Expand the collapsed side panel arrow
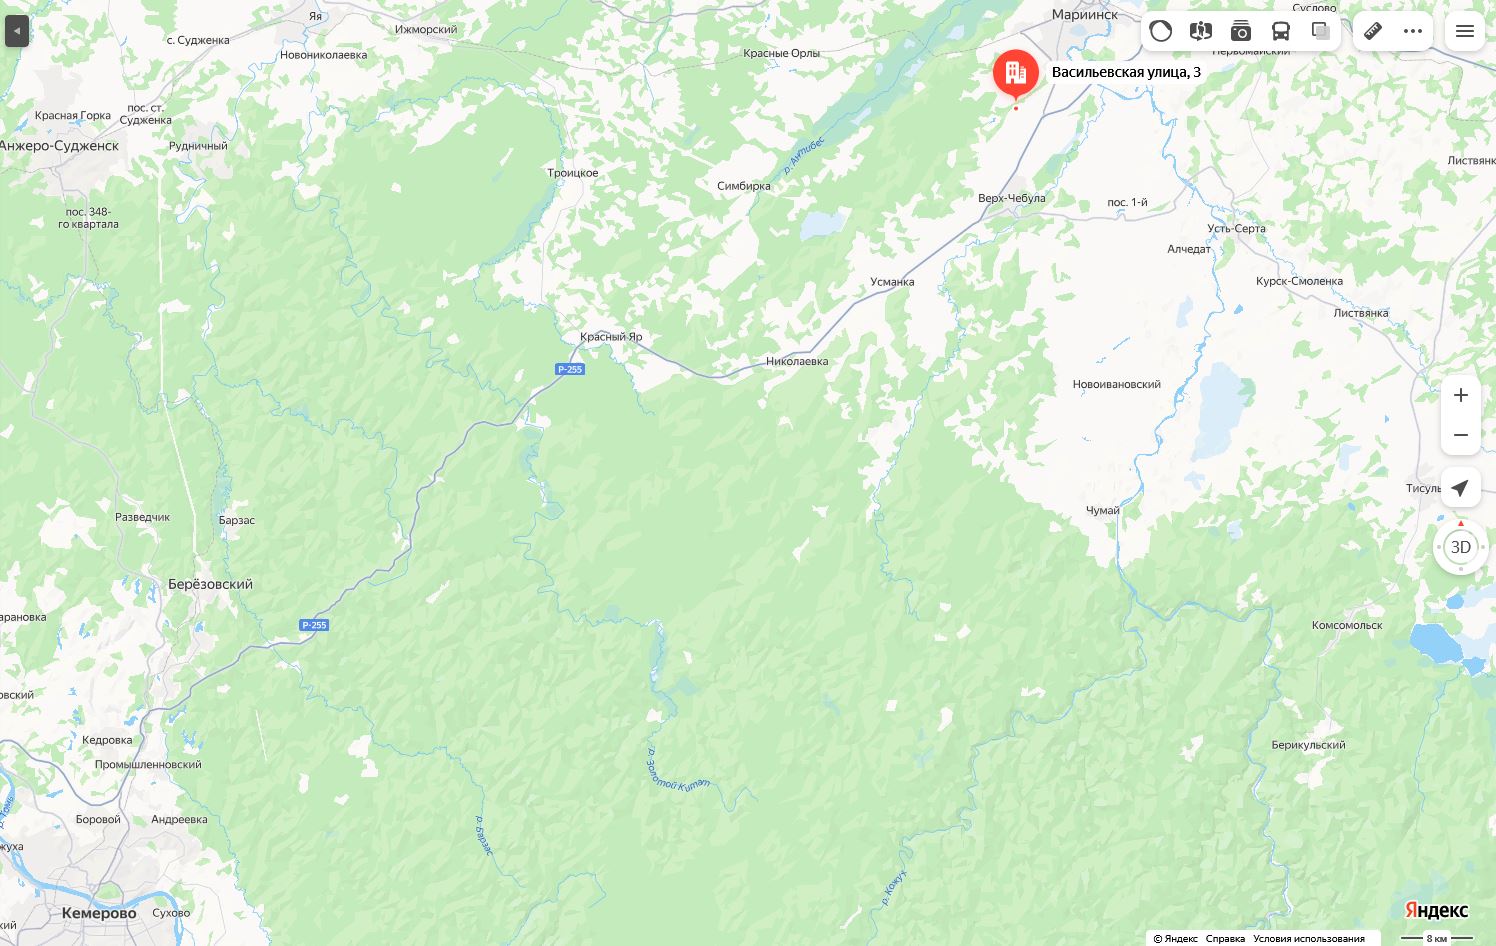1496x946 pixels. 17,31
